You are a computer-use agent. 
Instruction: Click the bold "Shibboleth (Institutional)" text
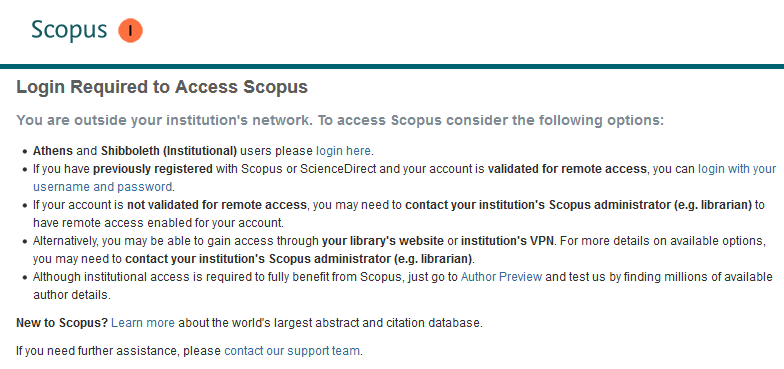pos(169,150)
